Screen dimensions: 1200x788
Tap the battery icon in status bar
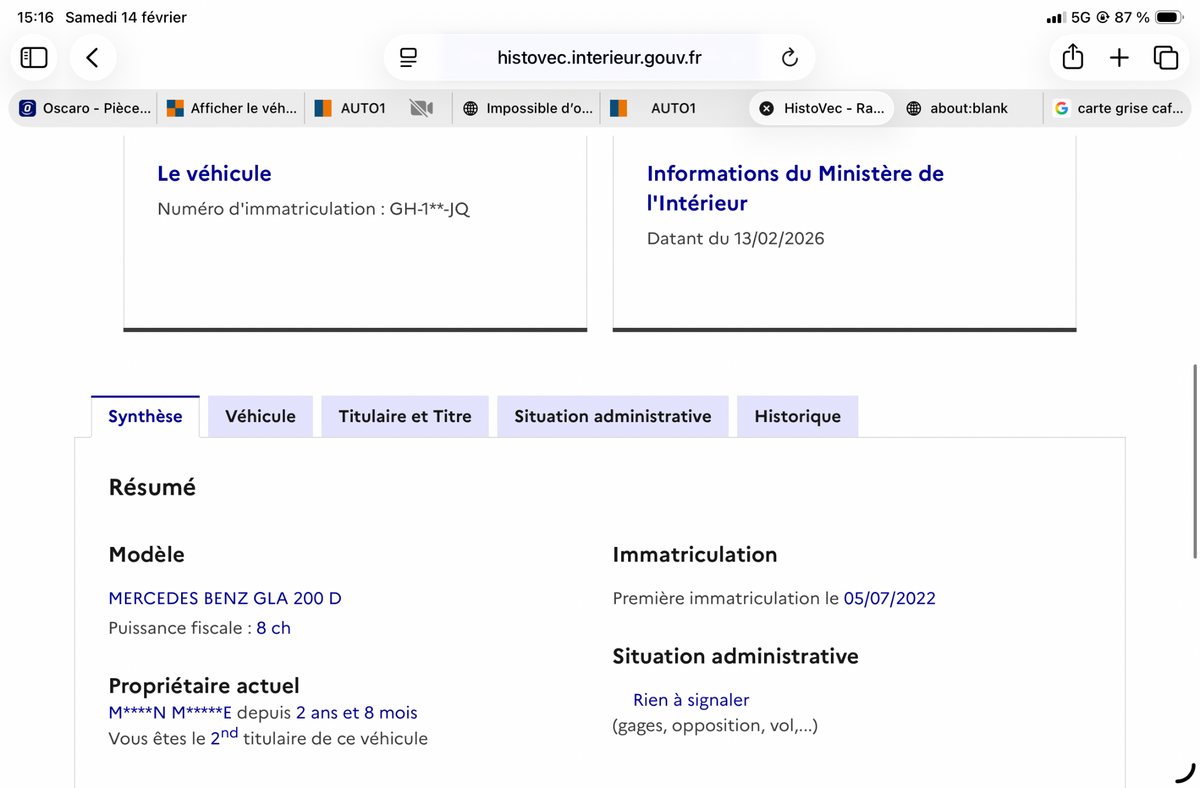pyautogui.click(x=1168, y=17)
